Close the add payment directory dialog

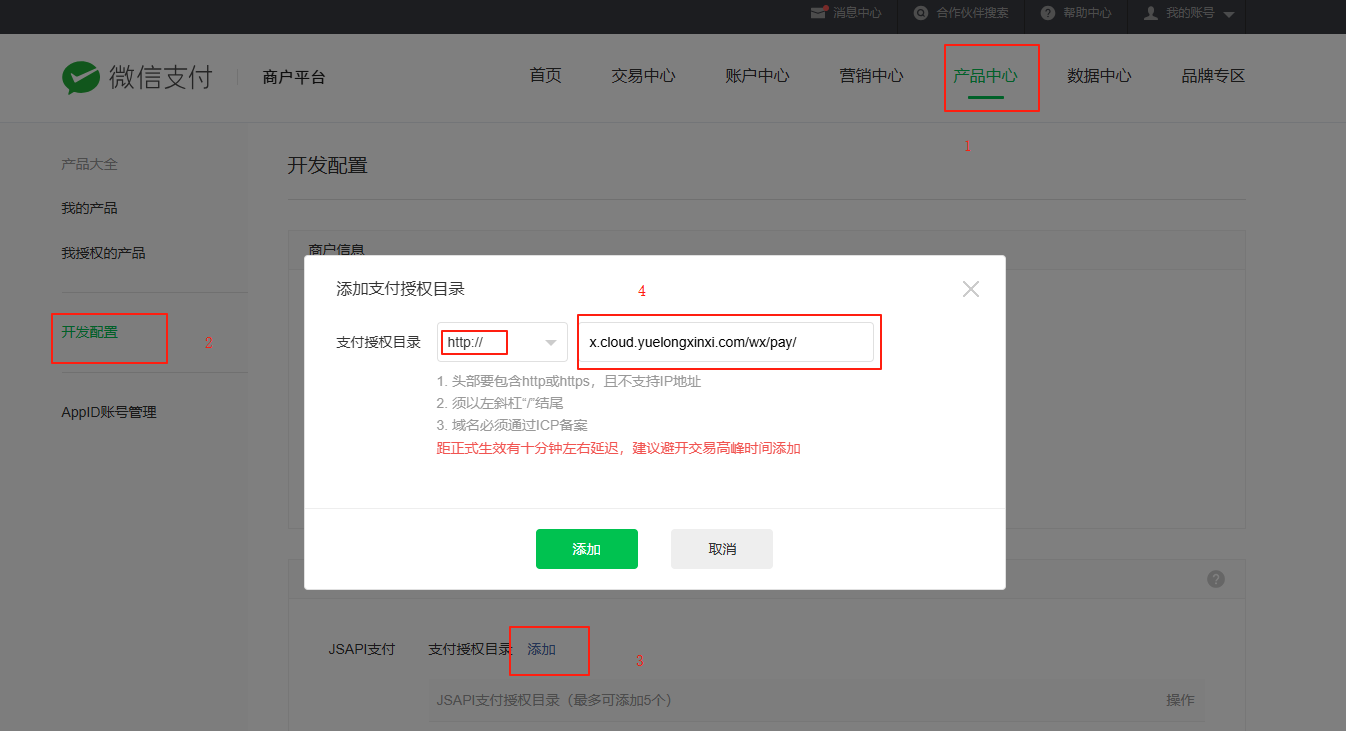[x=971, y=289]
